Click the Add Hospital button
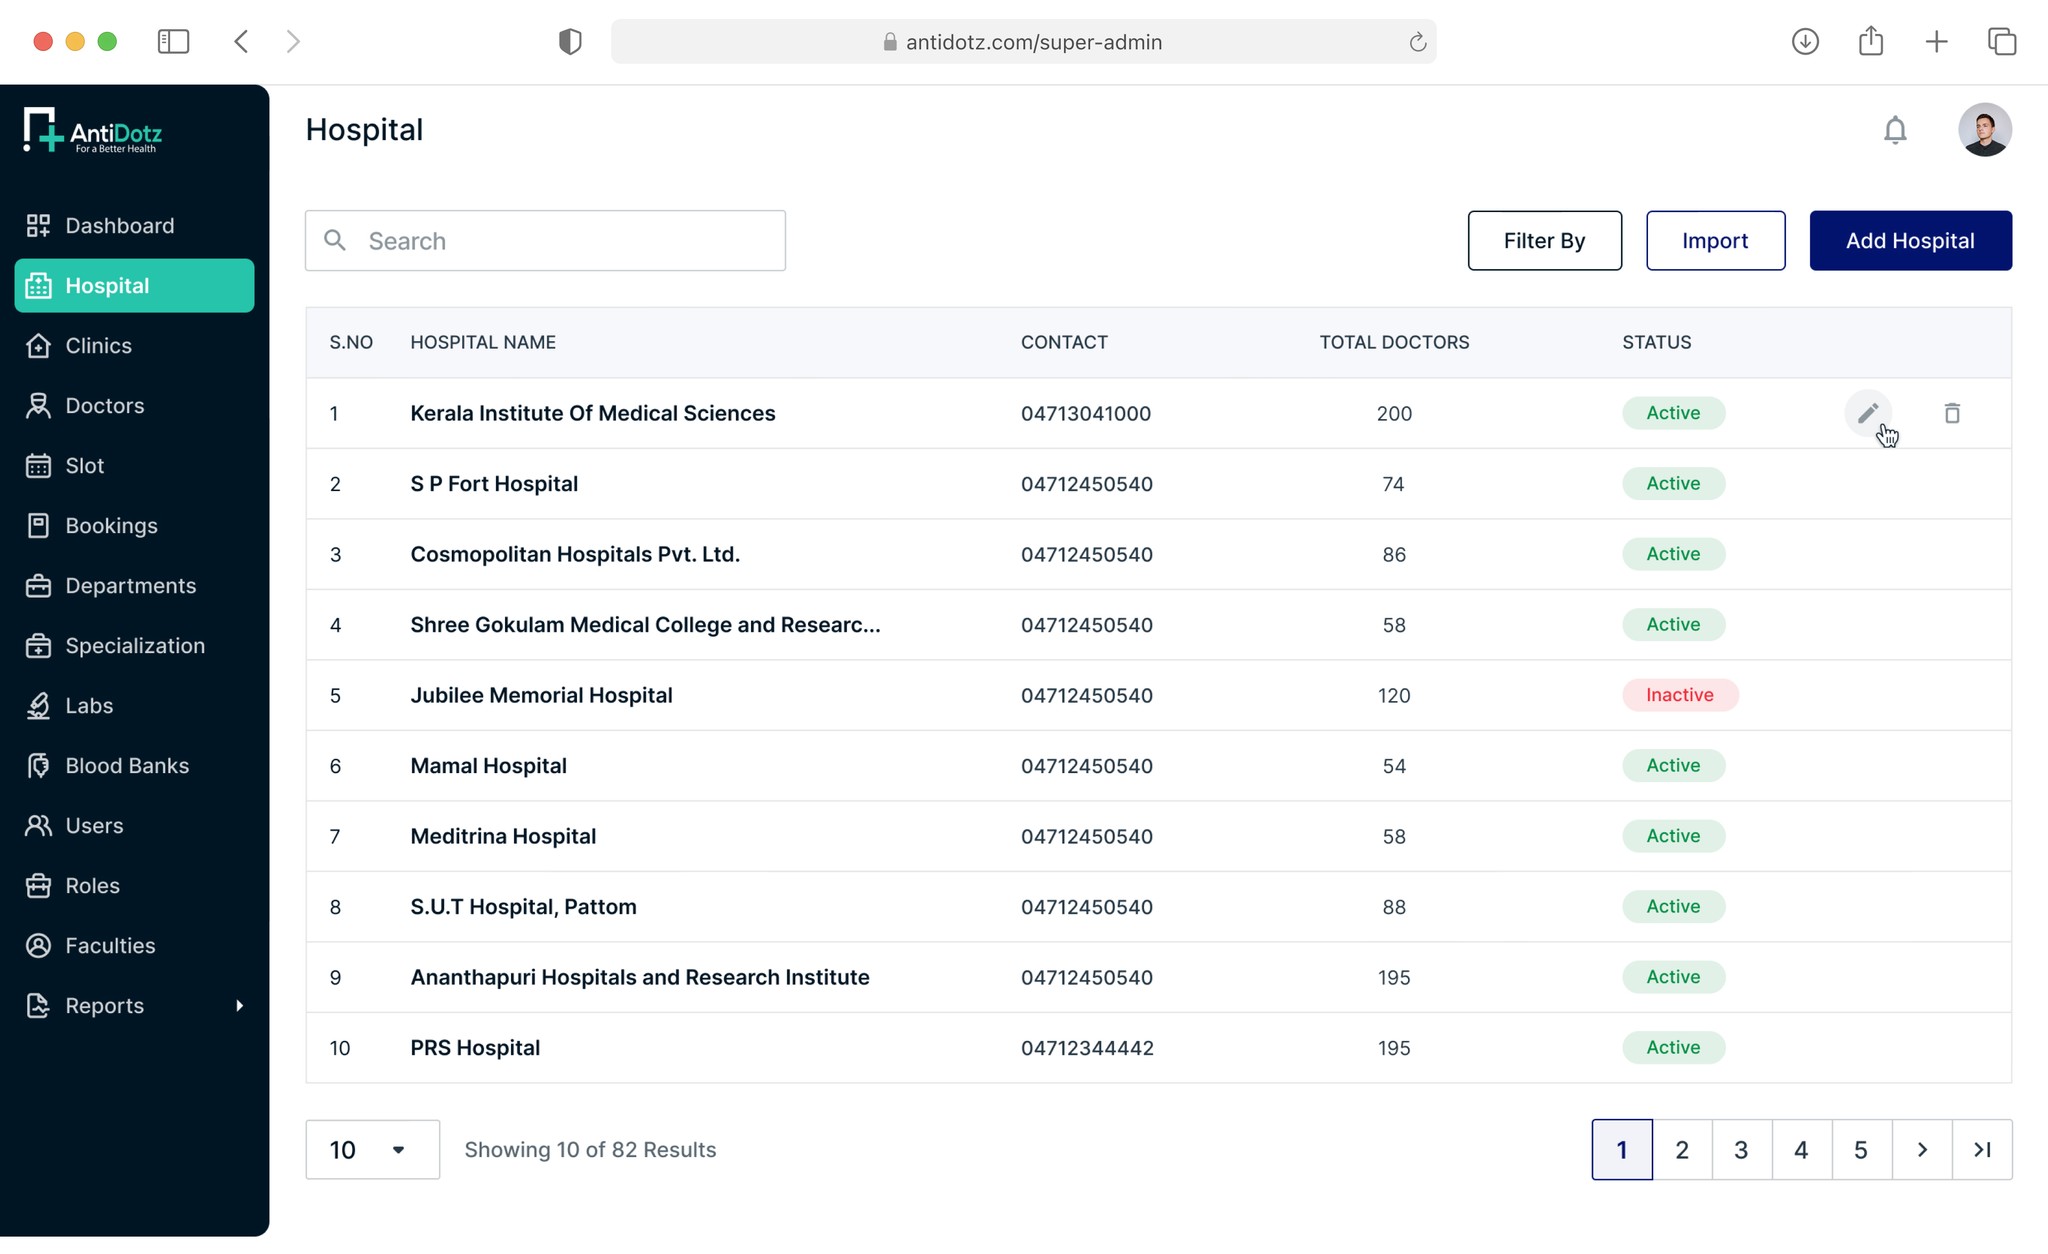This screenshot has width=2048, height=1254. click(1910, 241)
